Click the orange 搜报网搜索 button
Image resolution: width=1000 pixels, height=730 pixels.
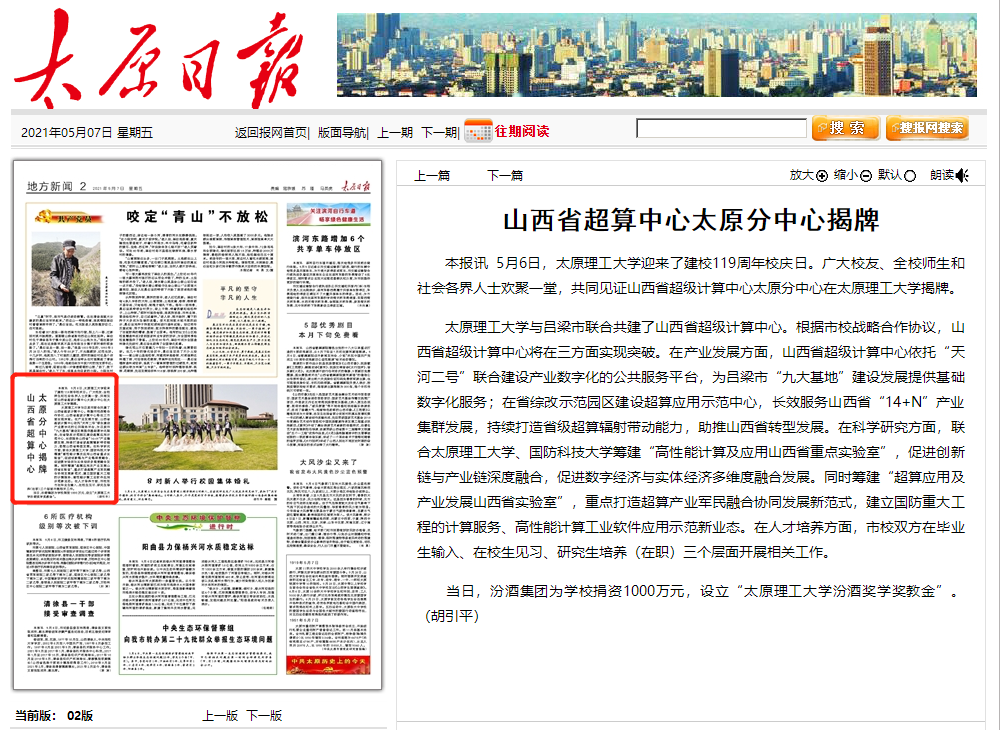click(x=926, y=128)
